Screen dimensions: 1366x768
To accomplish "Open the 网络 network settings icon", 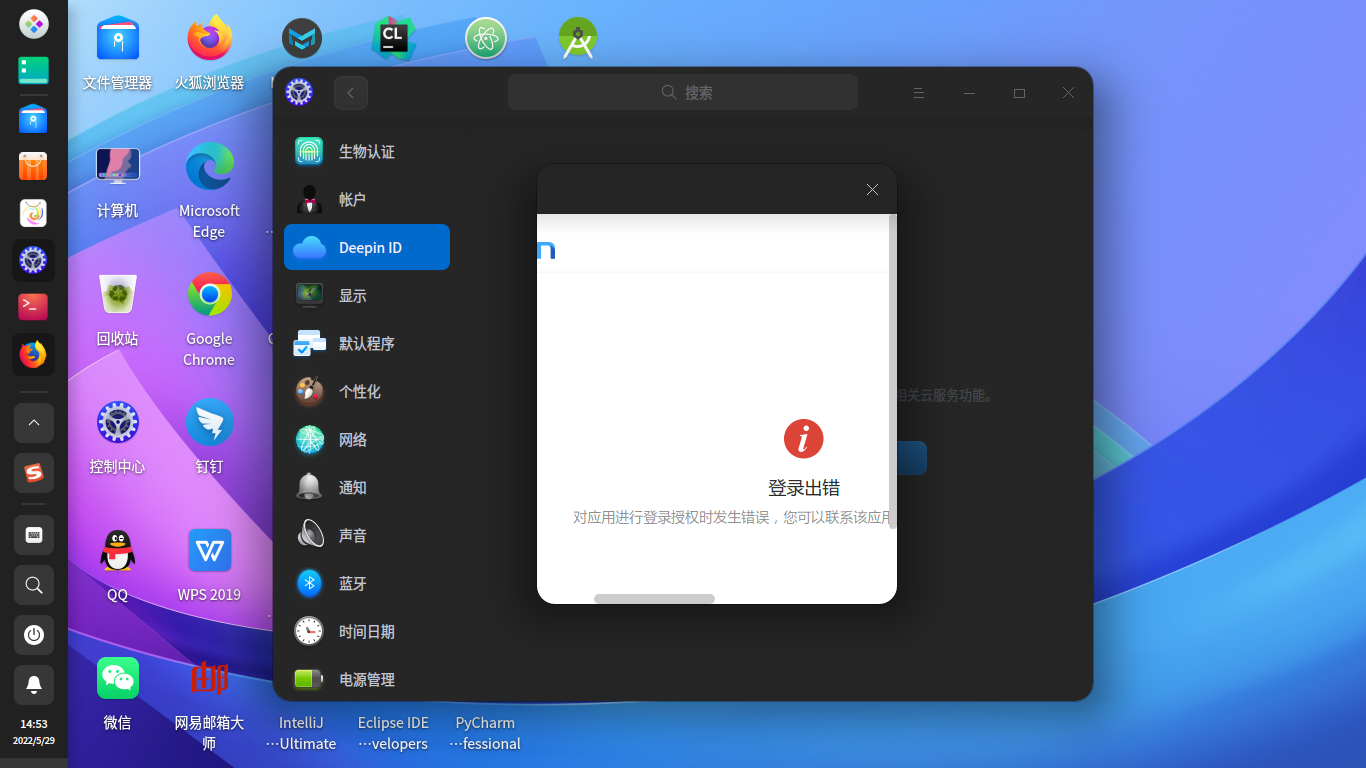I will 309,439.
